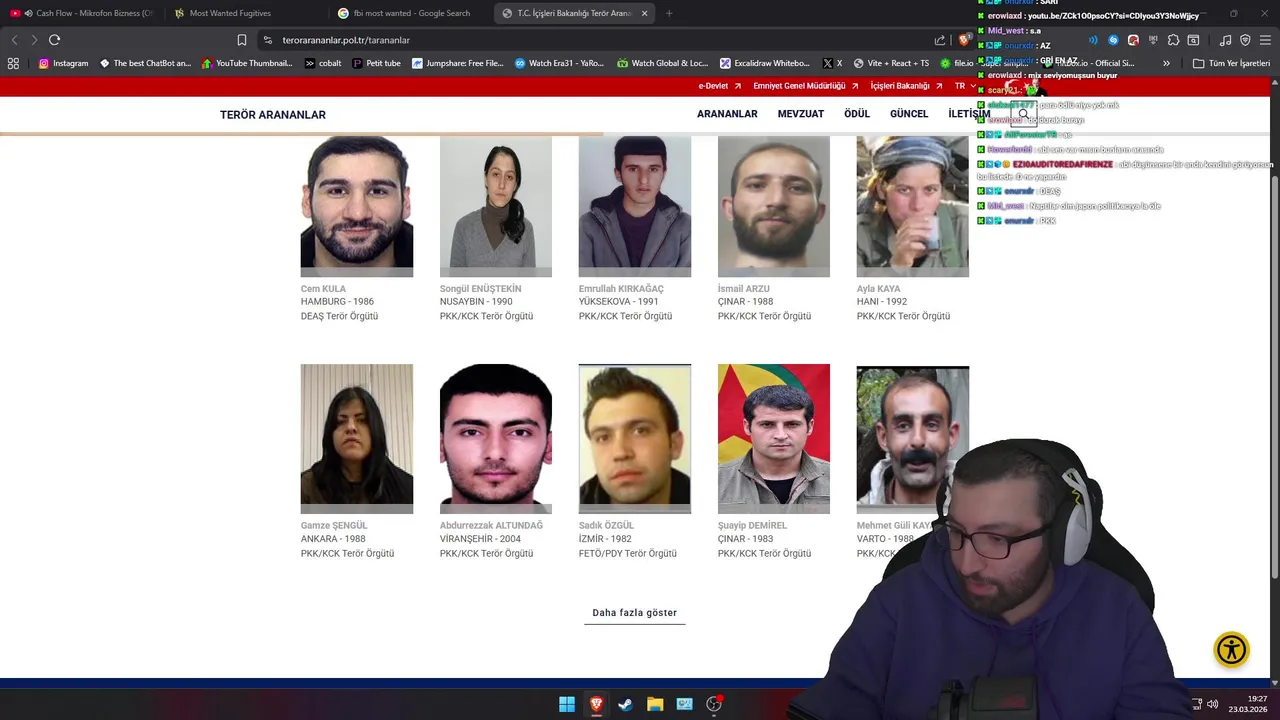The image size is (1280, 720).
Task: Open the ÖDÜL menu item
Action: tap(857, 114)
